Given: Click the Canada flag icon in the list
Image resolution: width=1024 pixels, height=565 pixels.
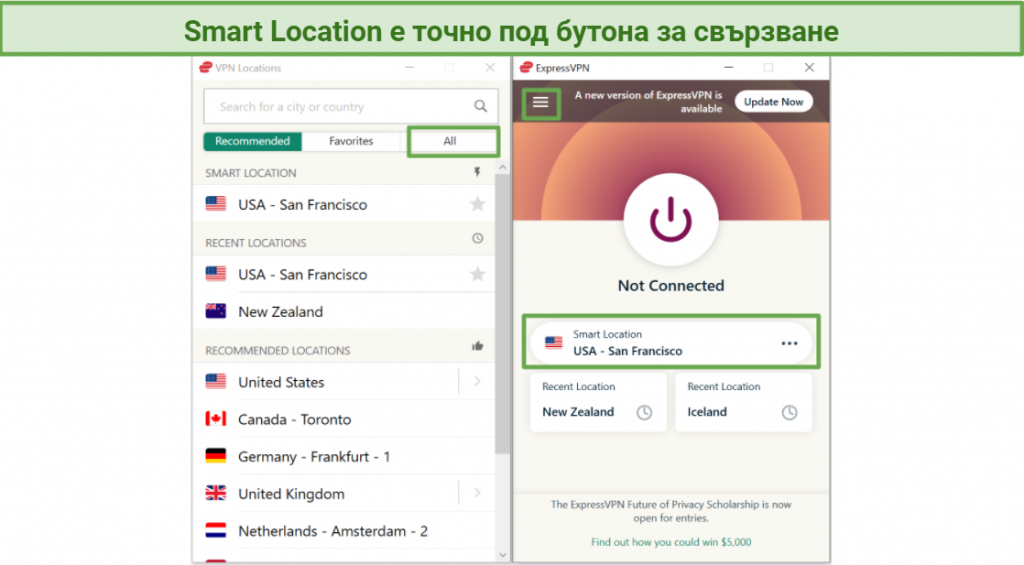Looking at the screenshot, I should (x=216, y=419).
